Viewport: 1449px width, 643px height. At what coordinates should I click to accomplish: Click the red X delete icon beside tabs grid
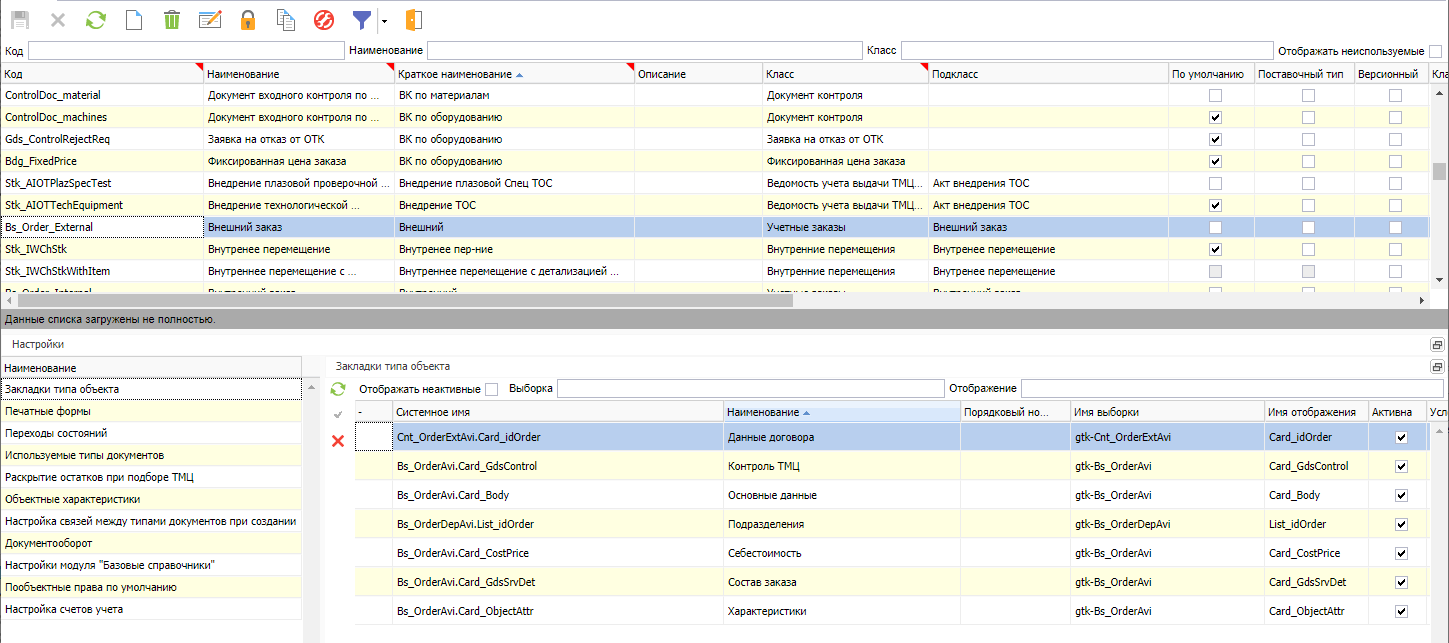click(338, 441)
